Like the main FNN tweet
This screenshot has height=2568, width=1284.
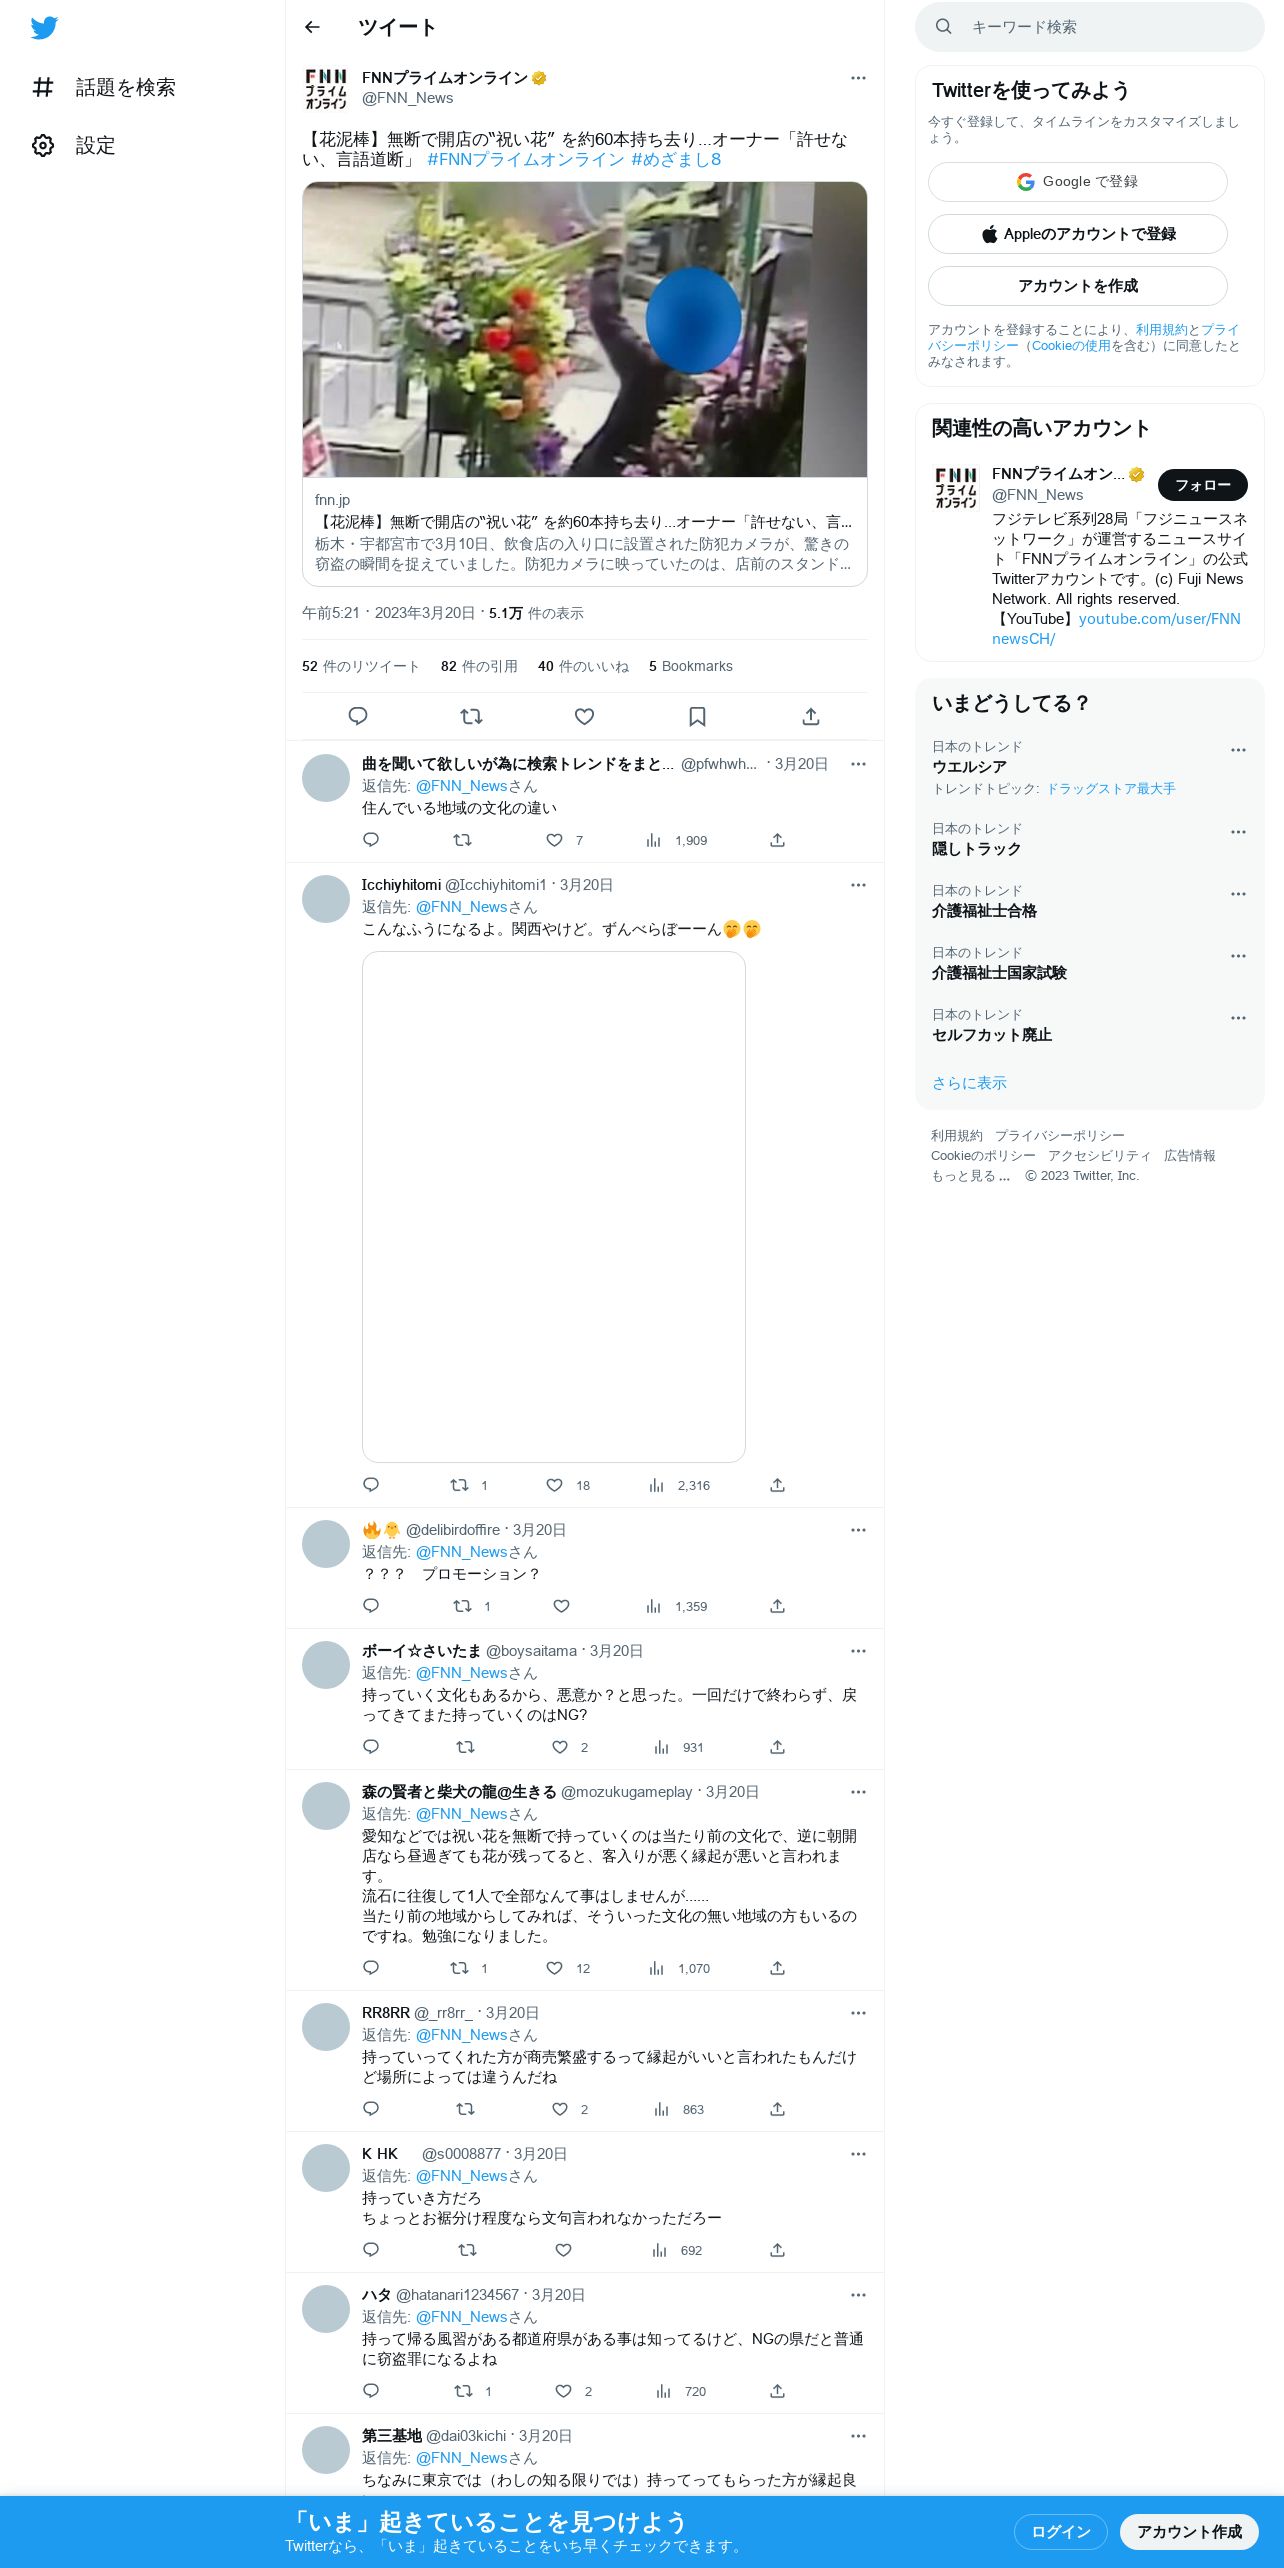coord(585,716)
